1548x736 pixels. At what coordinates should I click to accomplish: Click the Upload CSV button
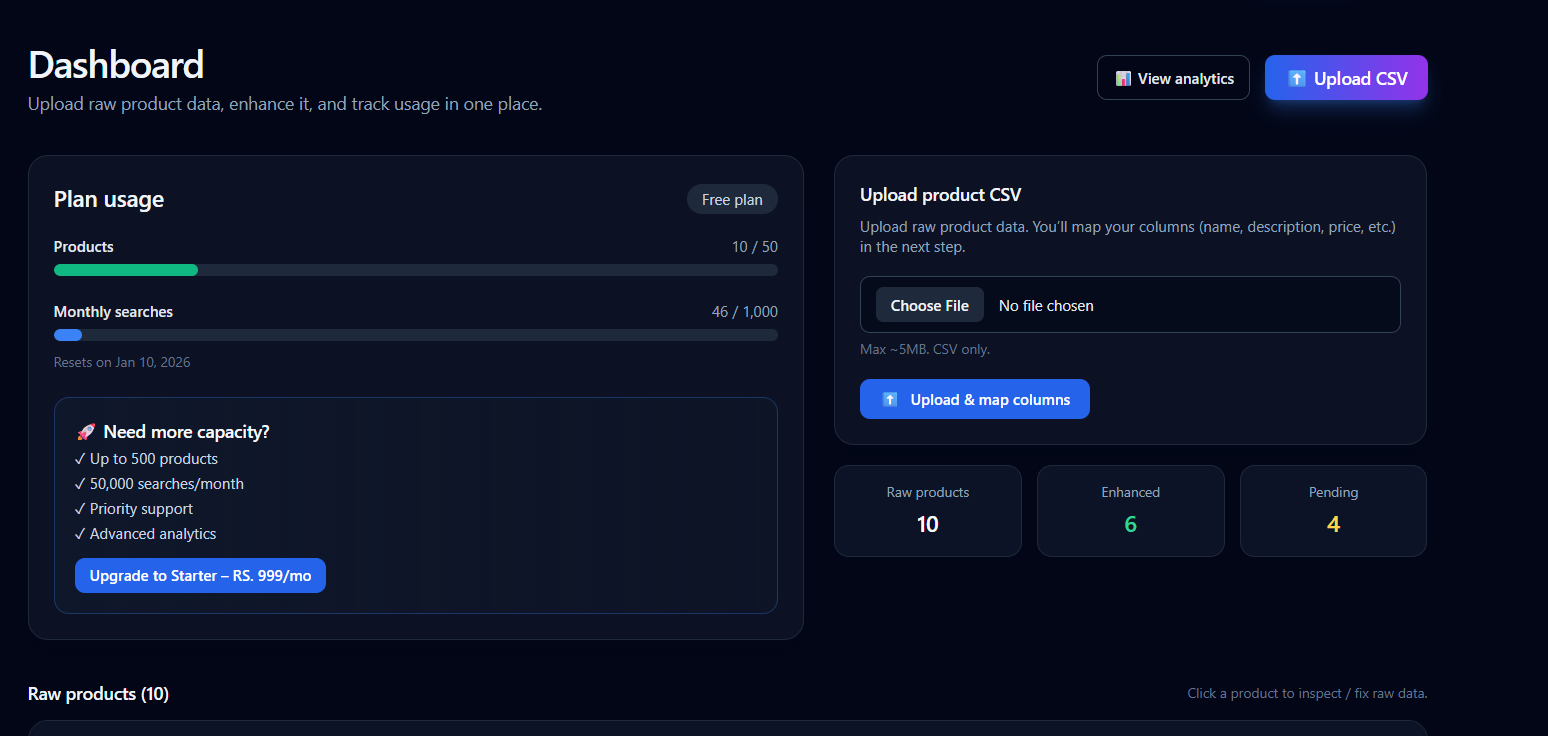point(1346,77)
